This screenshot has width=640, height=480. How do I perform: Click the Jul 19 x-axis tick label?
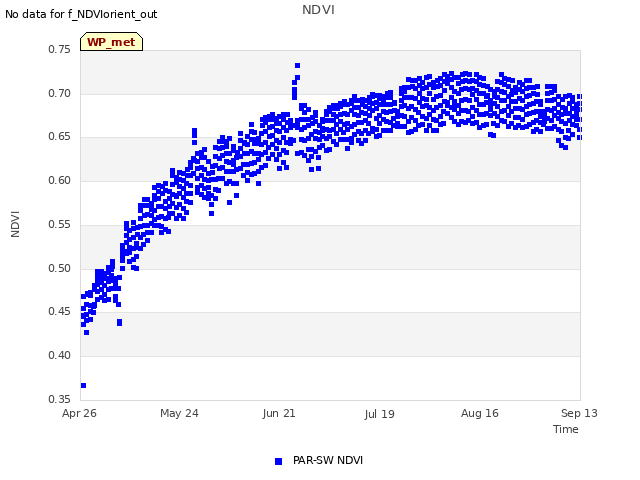pyautogui.click(x=379, y=414)
